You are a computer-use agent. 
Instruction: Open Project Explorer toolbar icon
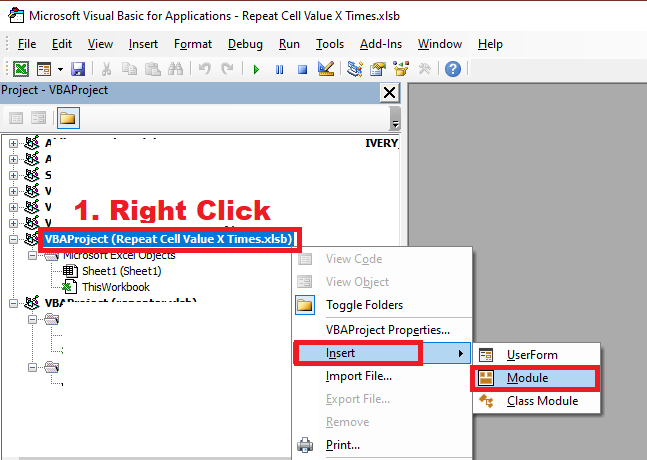point(354,68)
